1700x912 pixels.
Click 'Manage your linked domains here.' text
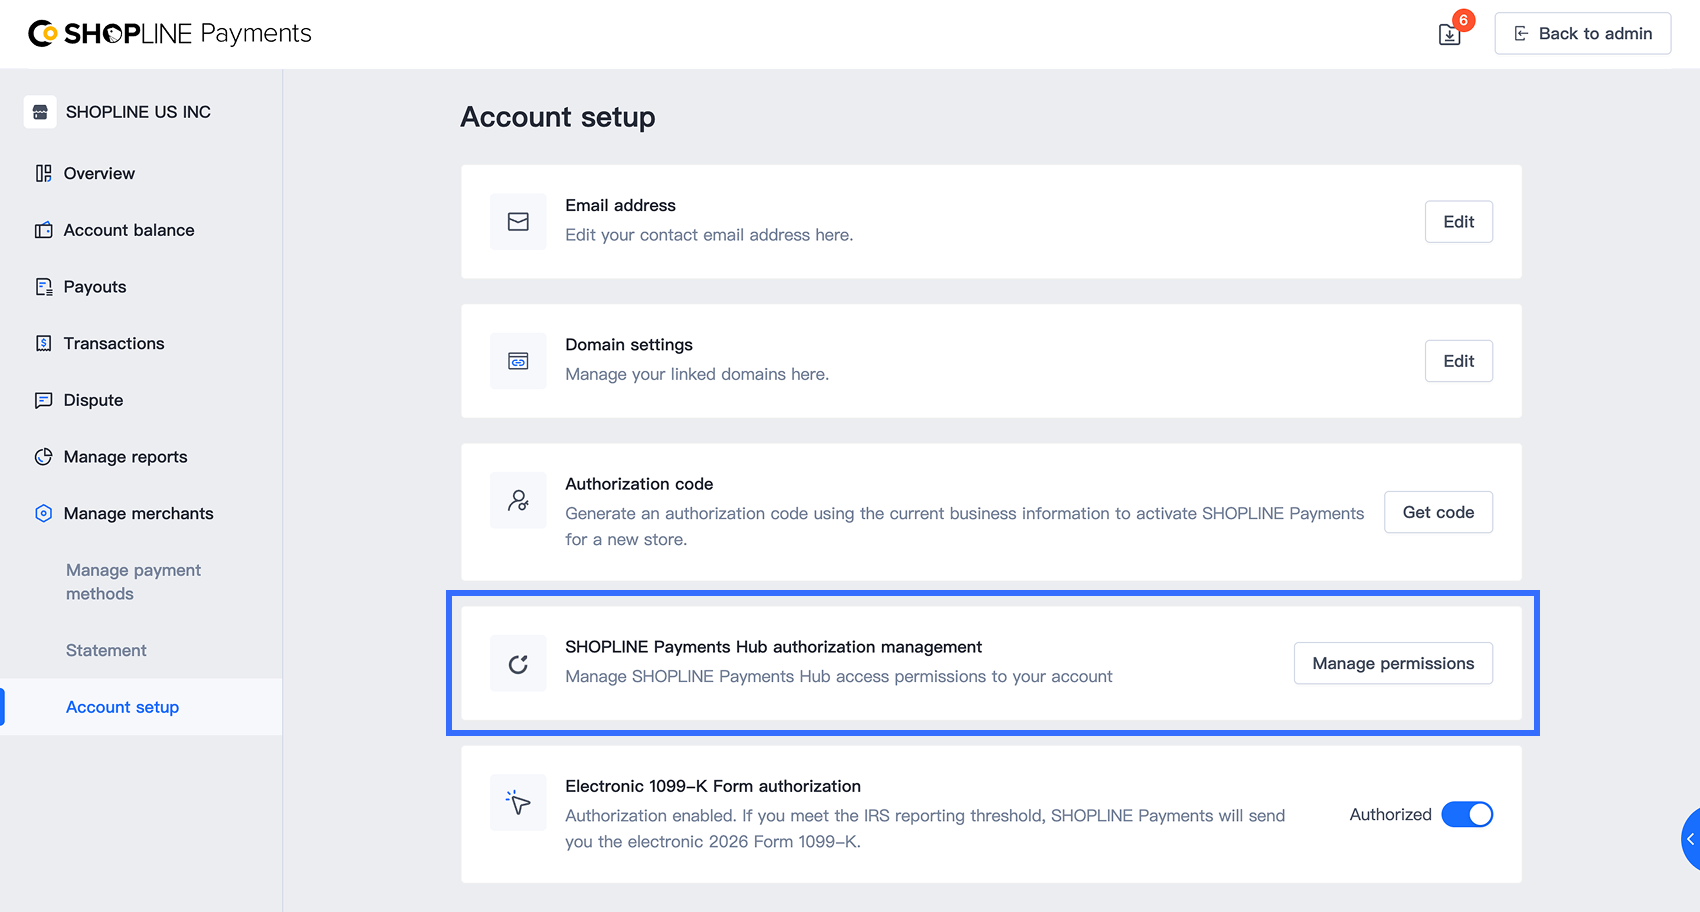[697, 374]
